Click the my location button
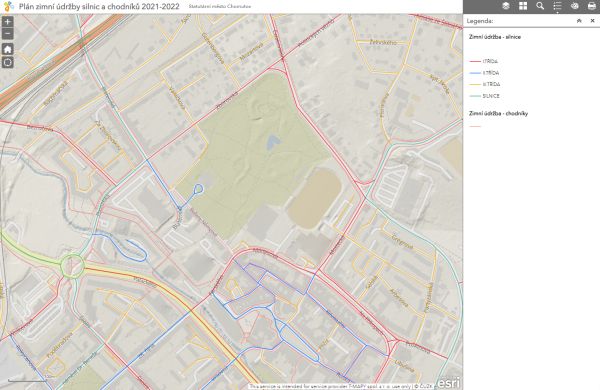Viewport: 600px width, 390px height. pyautogui.click(x=8, y=62)
